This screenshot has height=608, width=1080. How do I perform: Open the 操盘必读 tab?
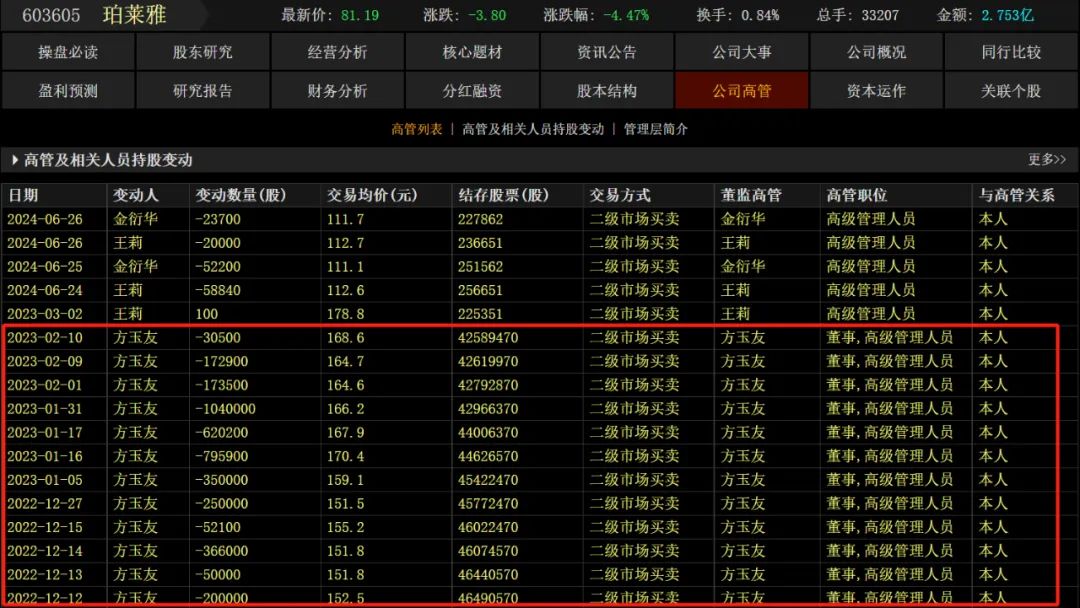pos(68,52)
